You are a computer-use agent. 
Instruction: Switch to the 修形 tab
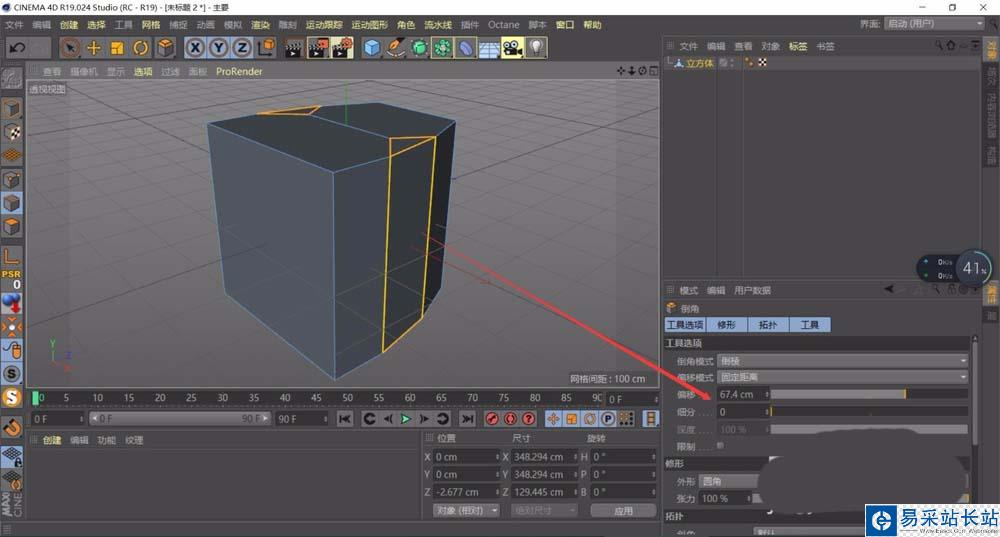[x=726, y=325]
